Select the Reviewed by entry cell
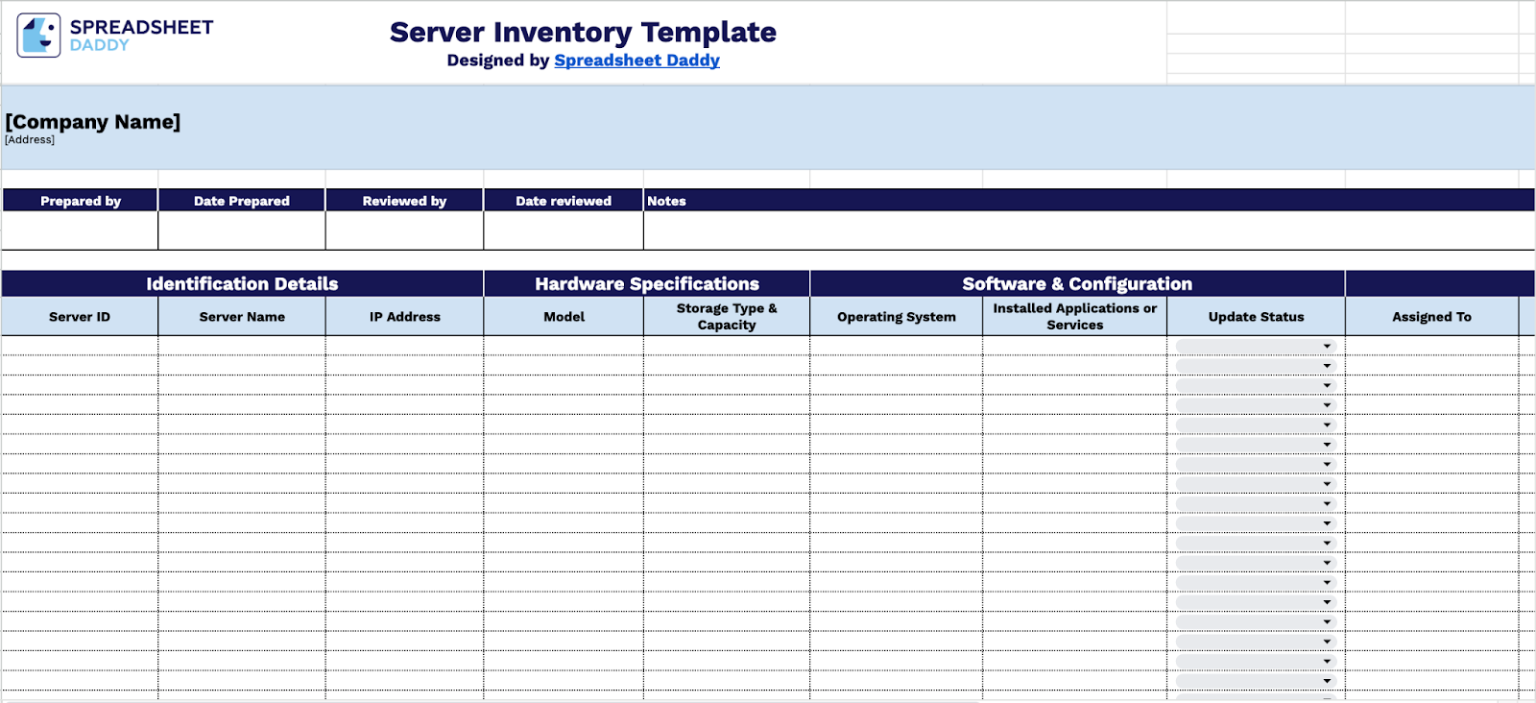1536x703 pixels. [404, 230]
